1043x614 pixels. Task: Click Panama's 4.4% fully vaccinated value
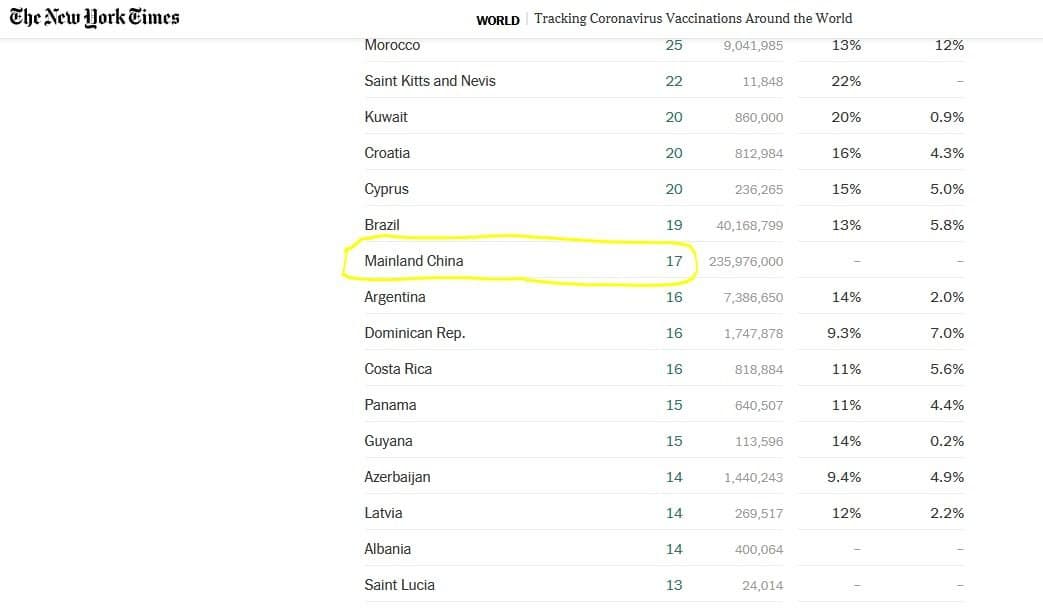coord(947,405)
